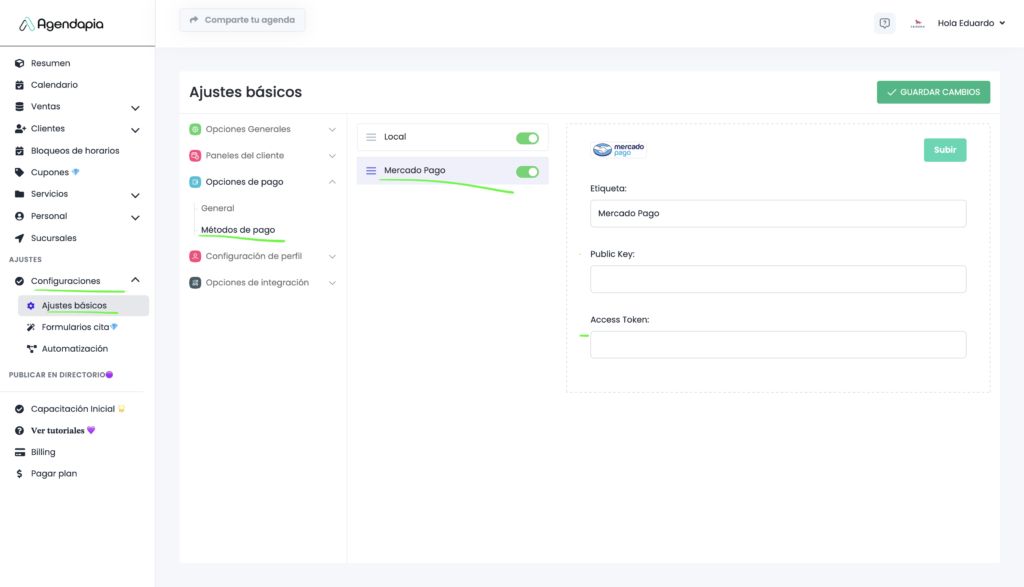1024x587 pixels.
Task: Open the help chat icon in header
Action: click(884, 23)
